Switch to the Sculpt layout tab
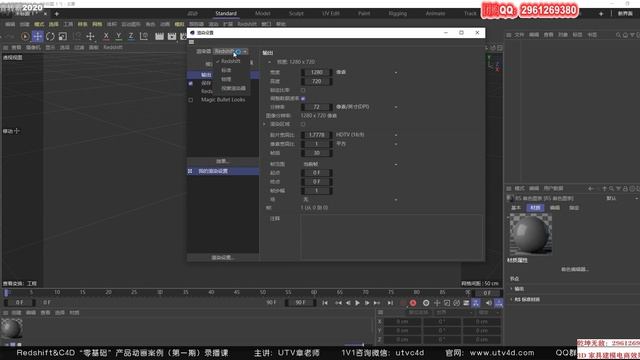This screenshot has height=360, width=640. coord(296,13)
